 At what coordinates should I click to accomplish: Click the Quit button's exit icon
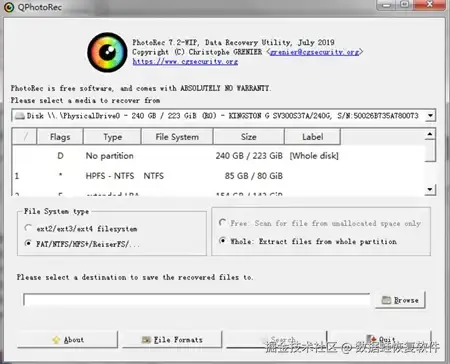tap(371, 339)
